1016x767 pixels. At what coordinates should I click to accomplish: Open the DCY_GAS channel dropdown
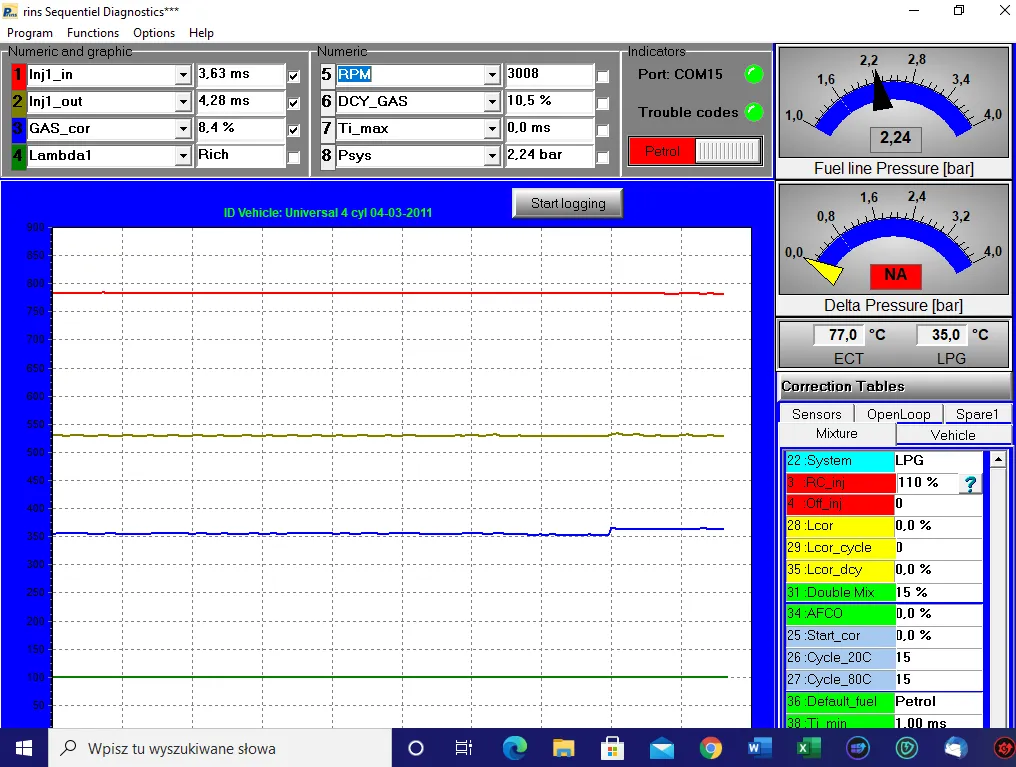tap(492, 102)
